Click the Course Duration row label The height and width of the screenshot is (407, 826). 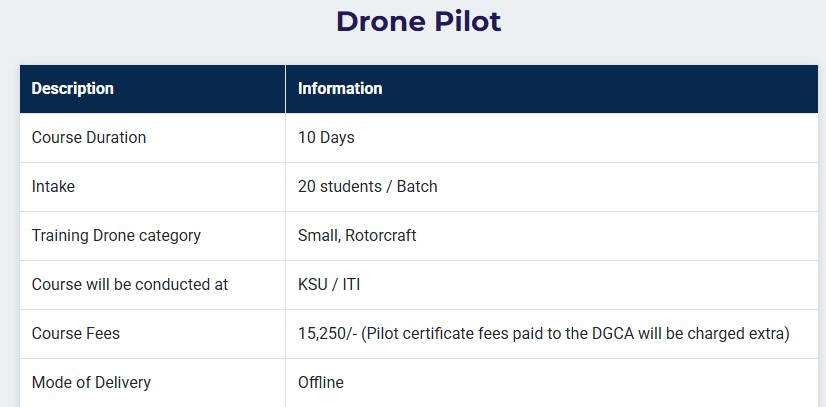tap(89, 138)
